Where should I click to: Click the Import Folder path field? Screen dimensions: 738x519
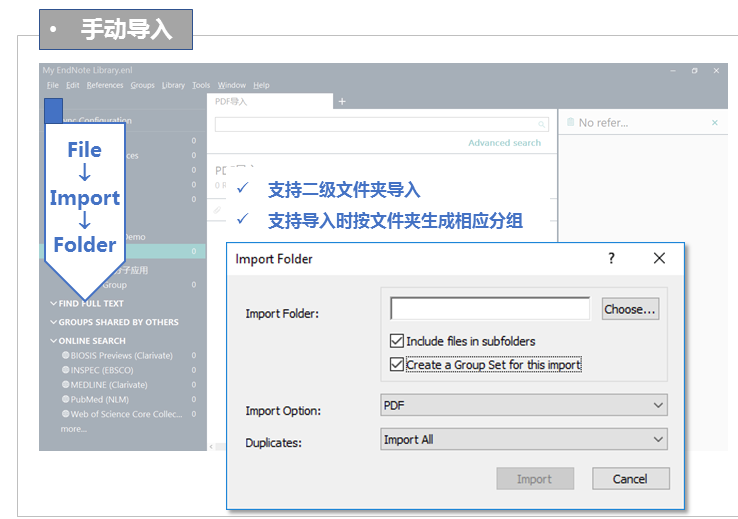[490, 309]
